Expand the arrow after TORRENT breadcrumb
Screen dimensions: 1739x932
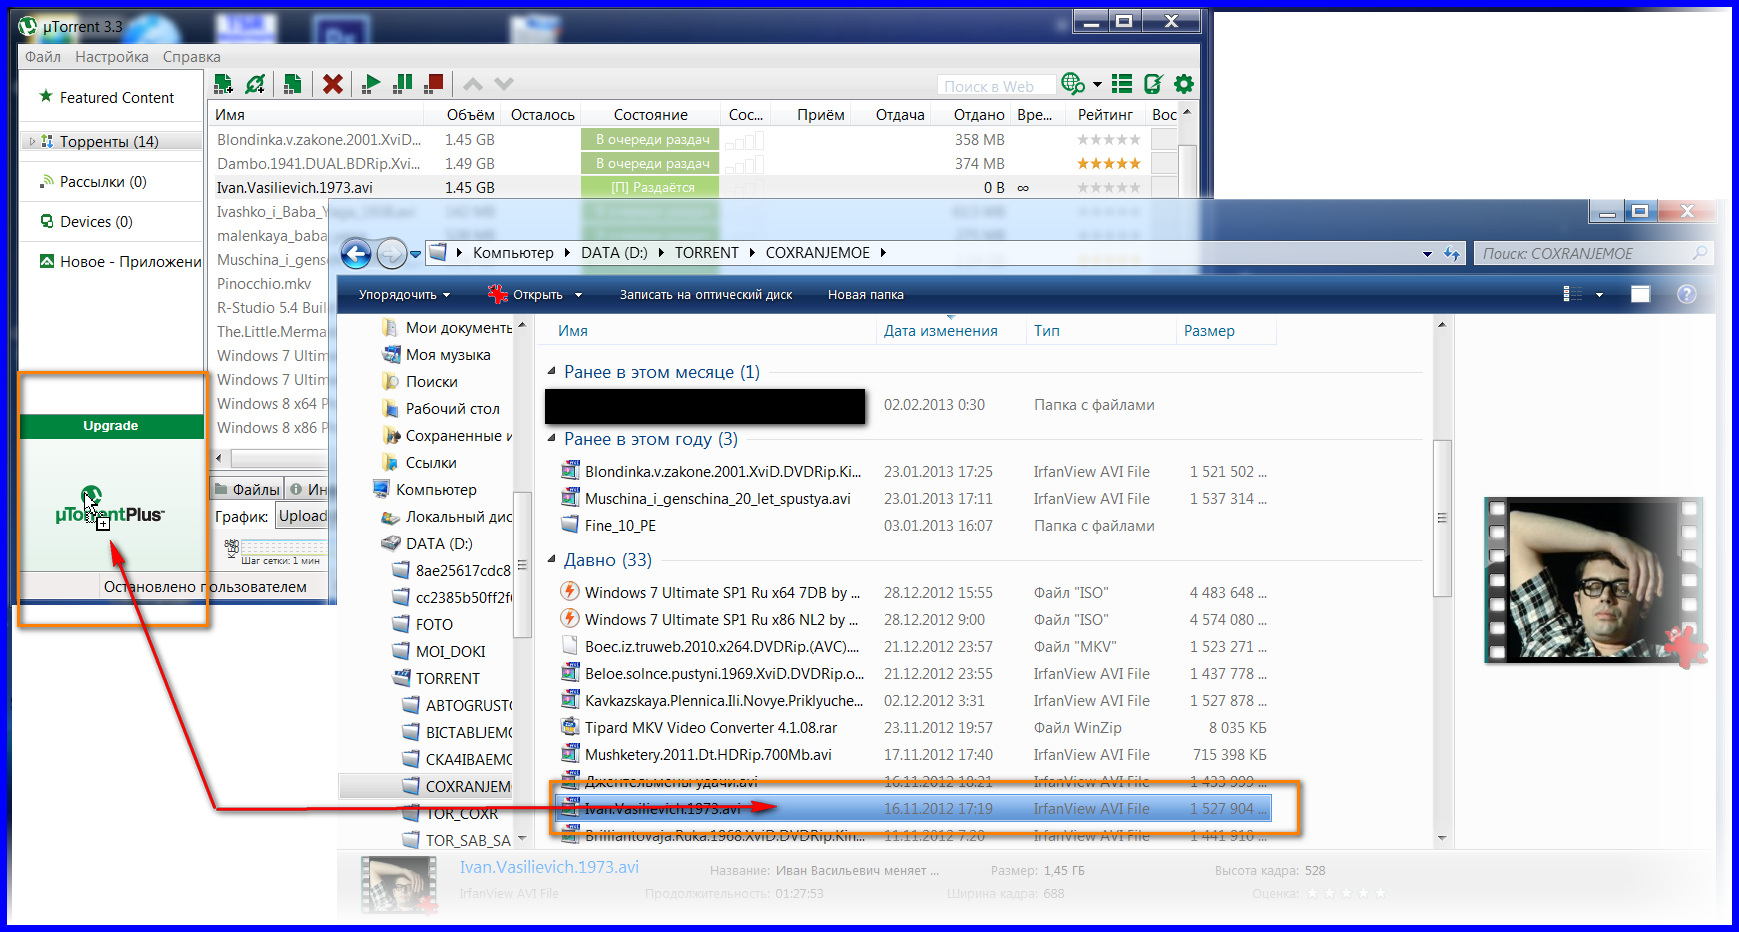[753, 253]
